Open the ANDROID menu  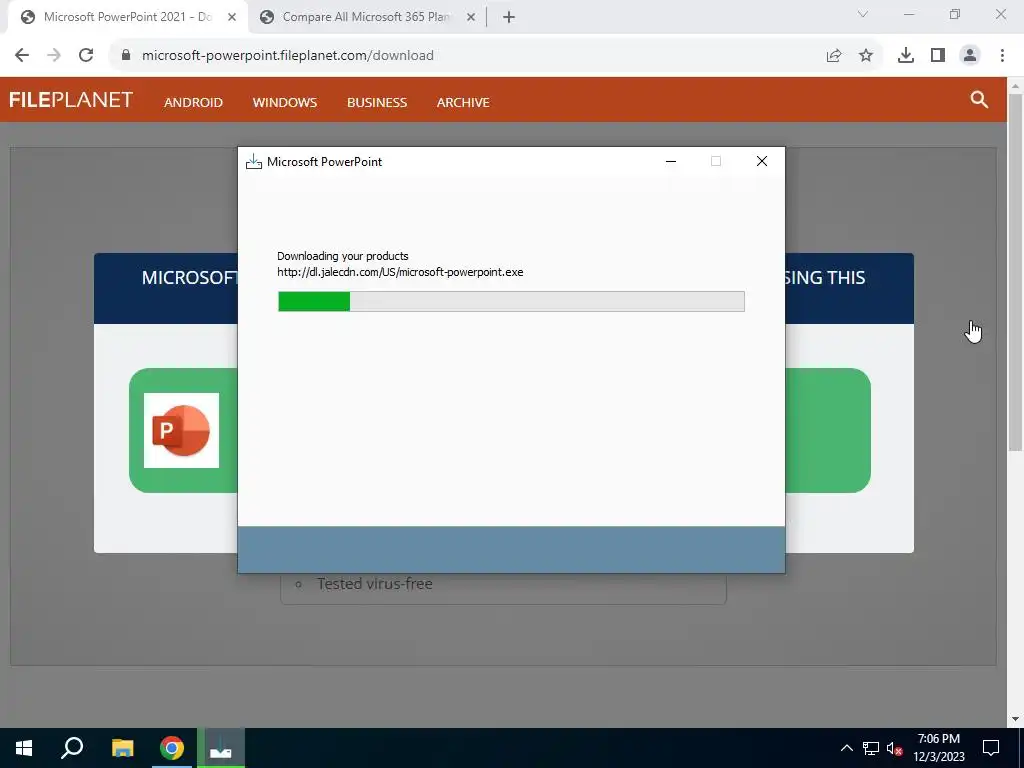[x=193, y=103]
